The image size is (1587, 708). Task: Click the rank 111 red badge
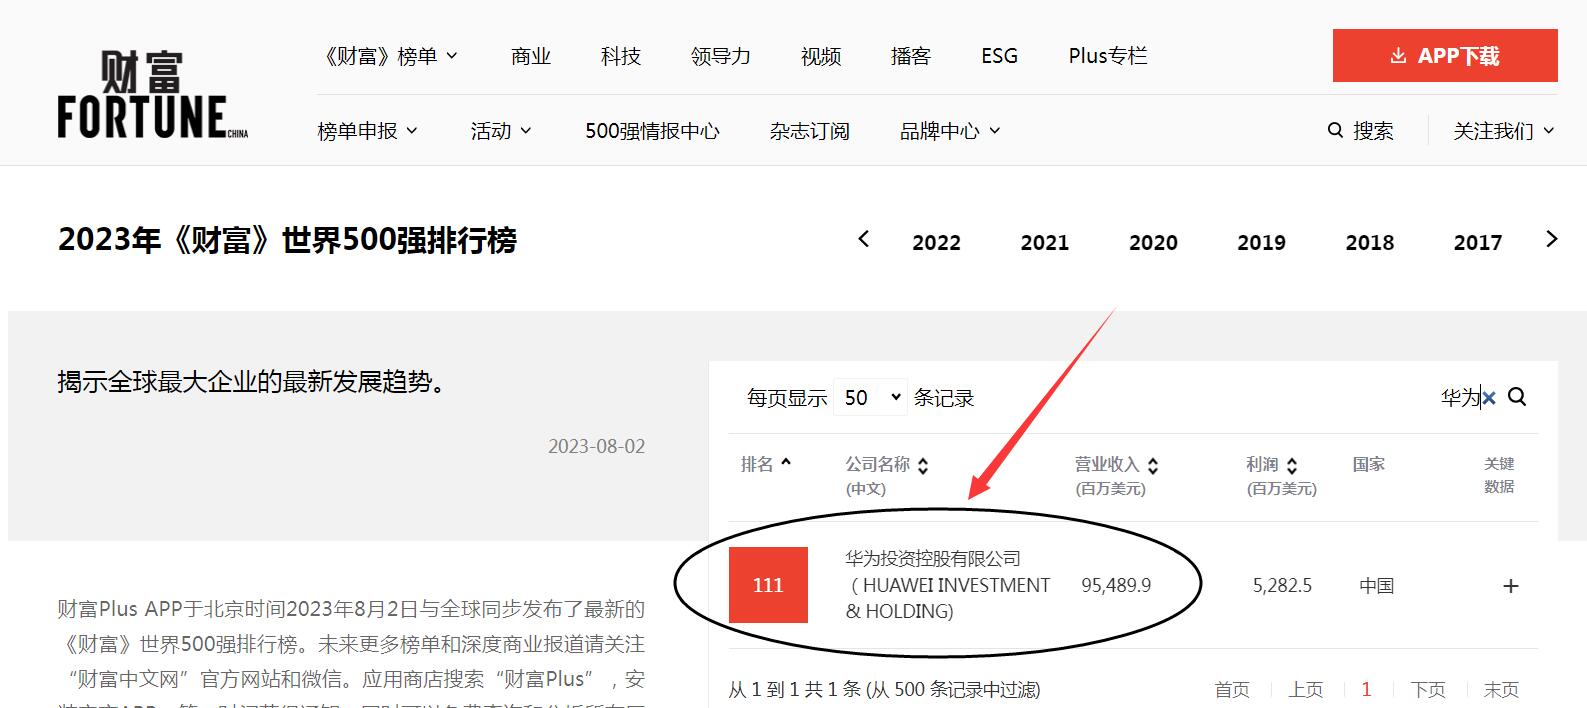pos(768,585)
